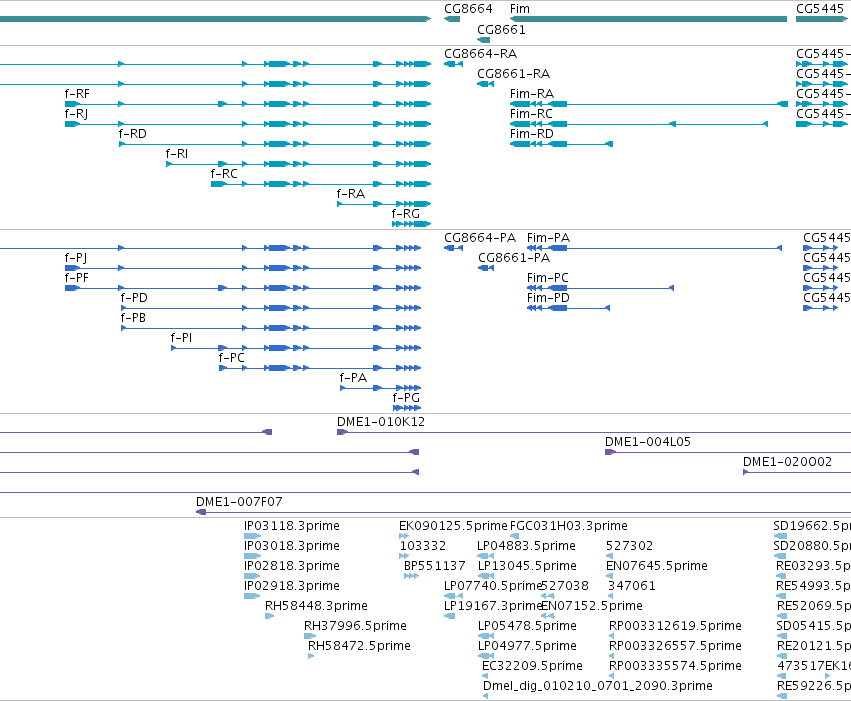Click the f-PJ CDS label
This screenshot has height=701, width=851.
76,258
